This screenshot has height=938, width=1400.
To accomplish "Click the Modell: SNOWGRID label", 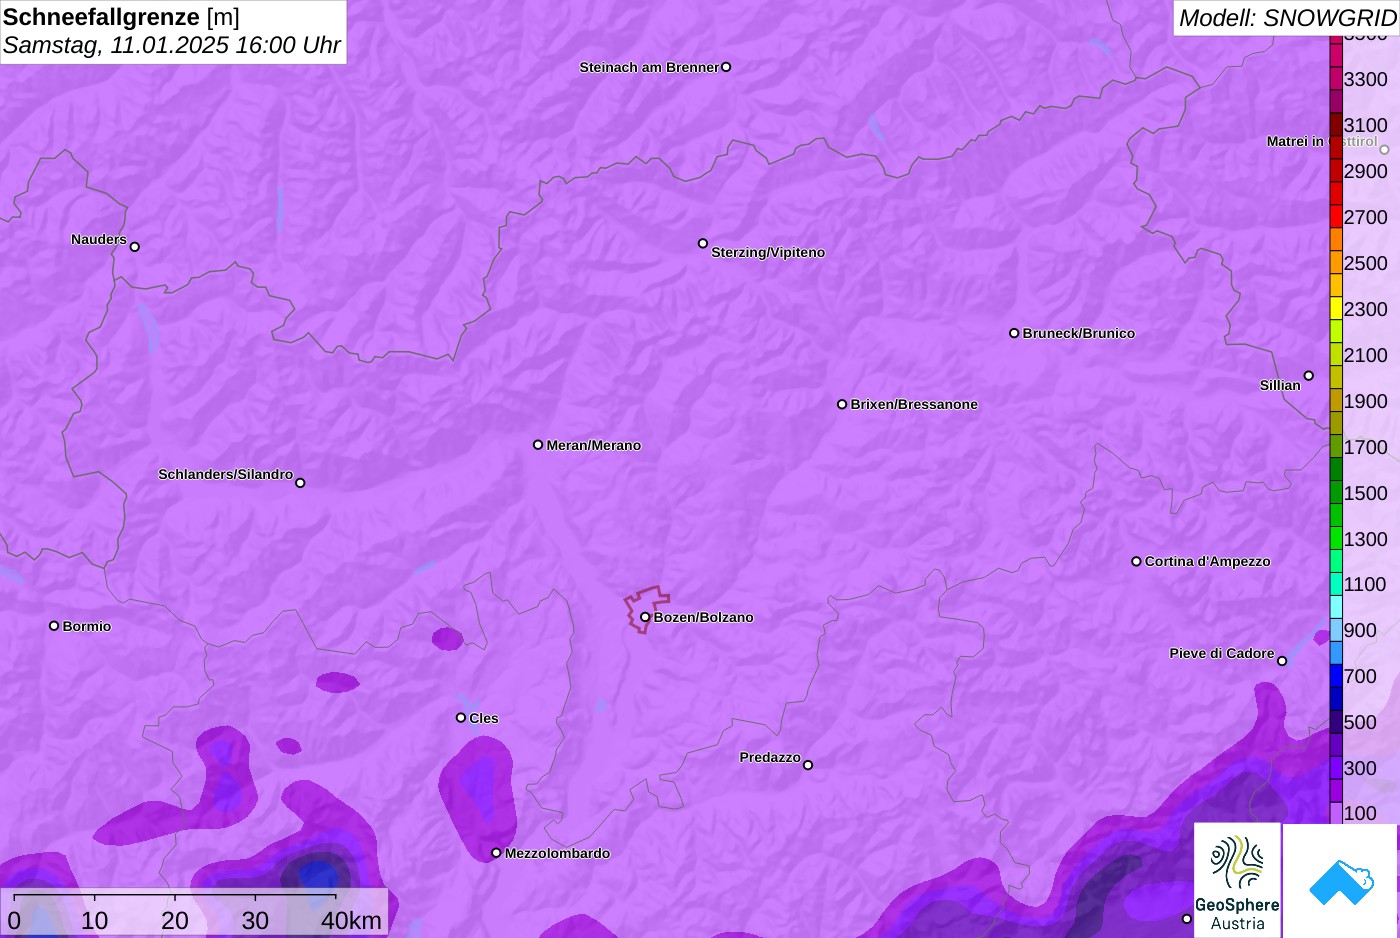I will tap(1288, 18).
